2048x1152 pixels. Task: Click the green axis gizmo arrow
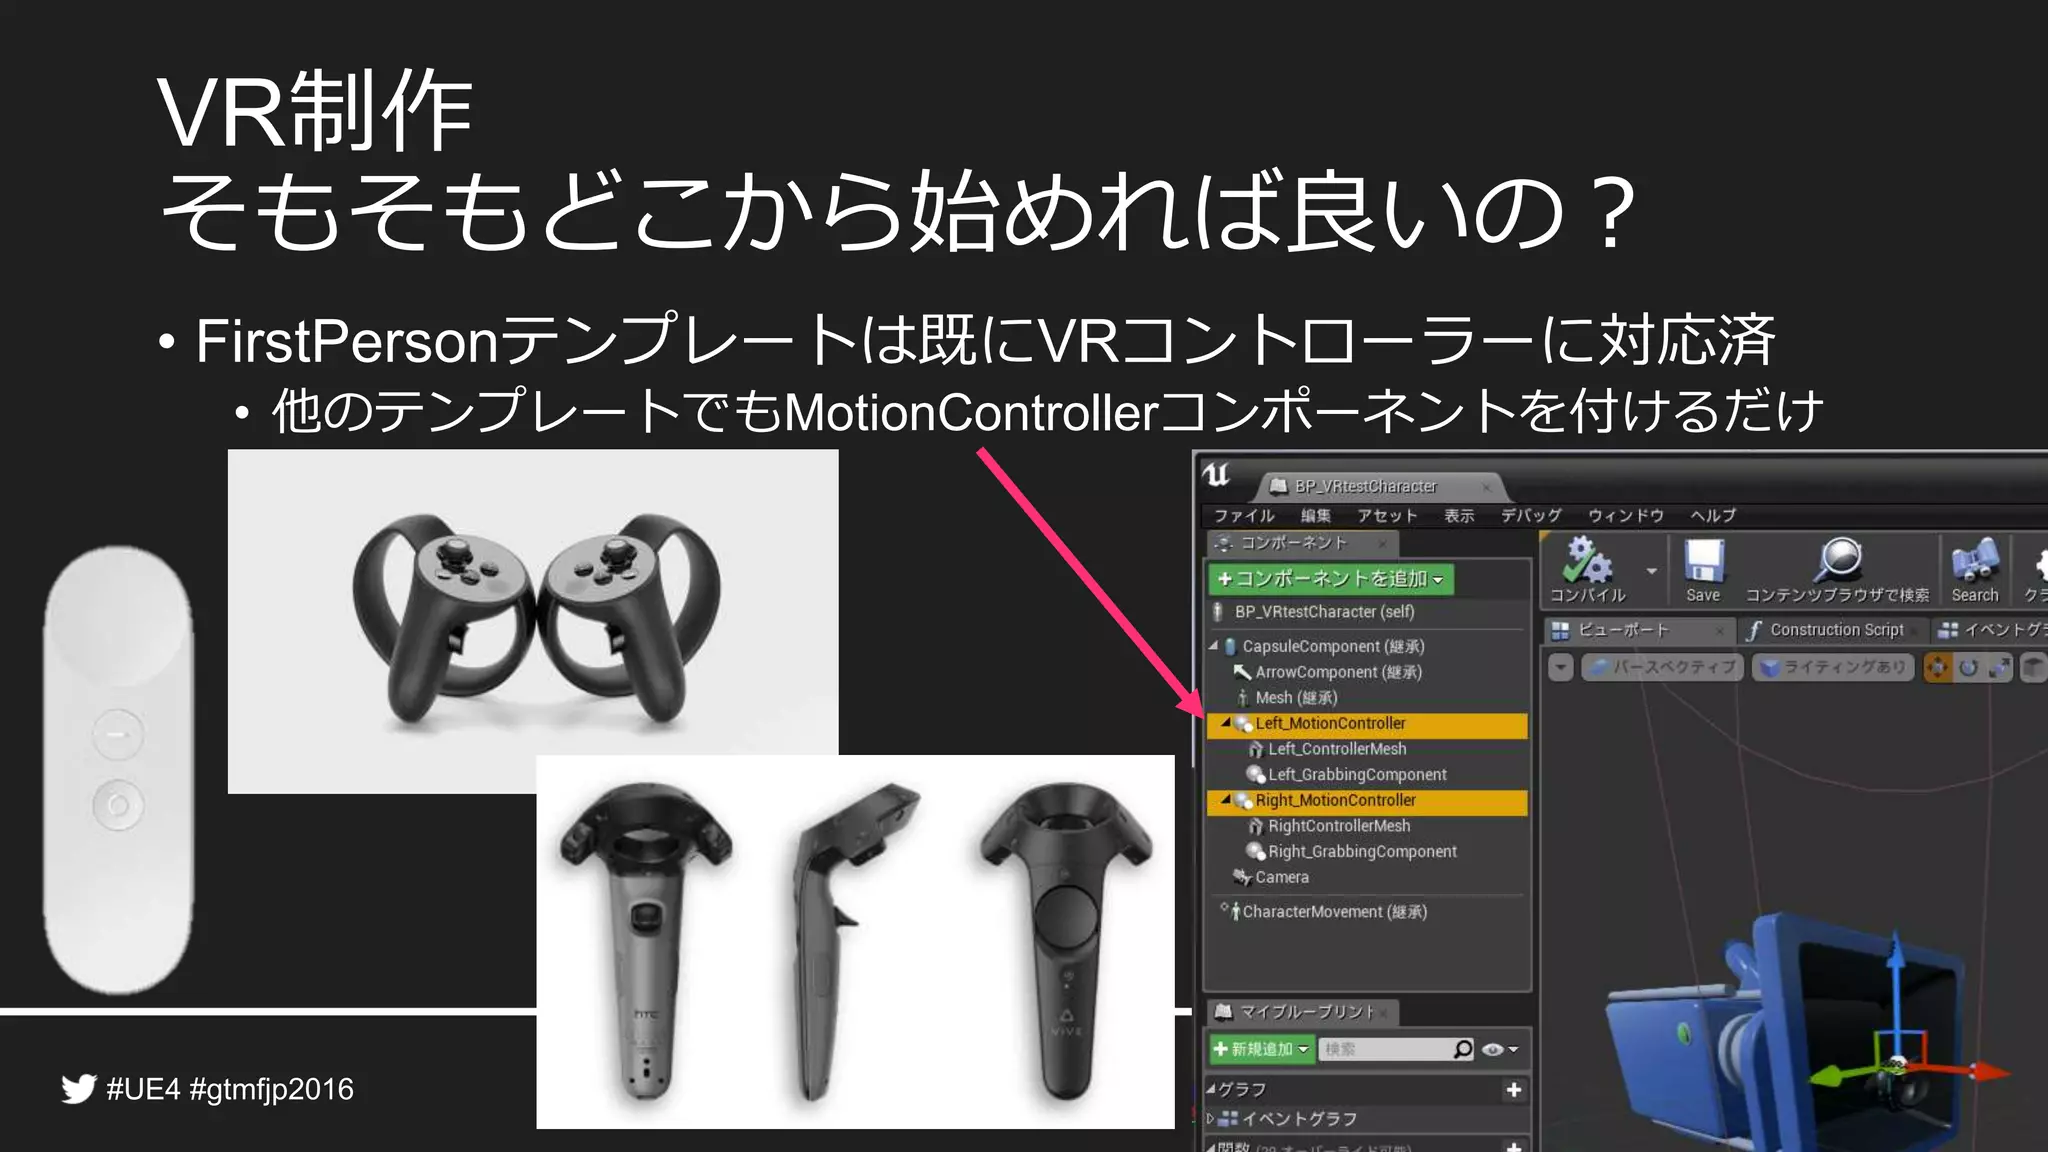pyautogui.click(x=1828, y=1077)
